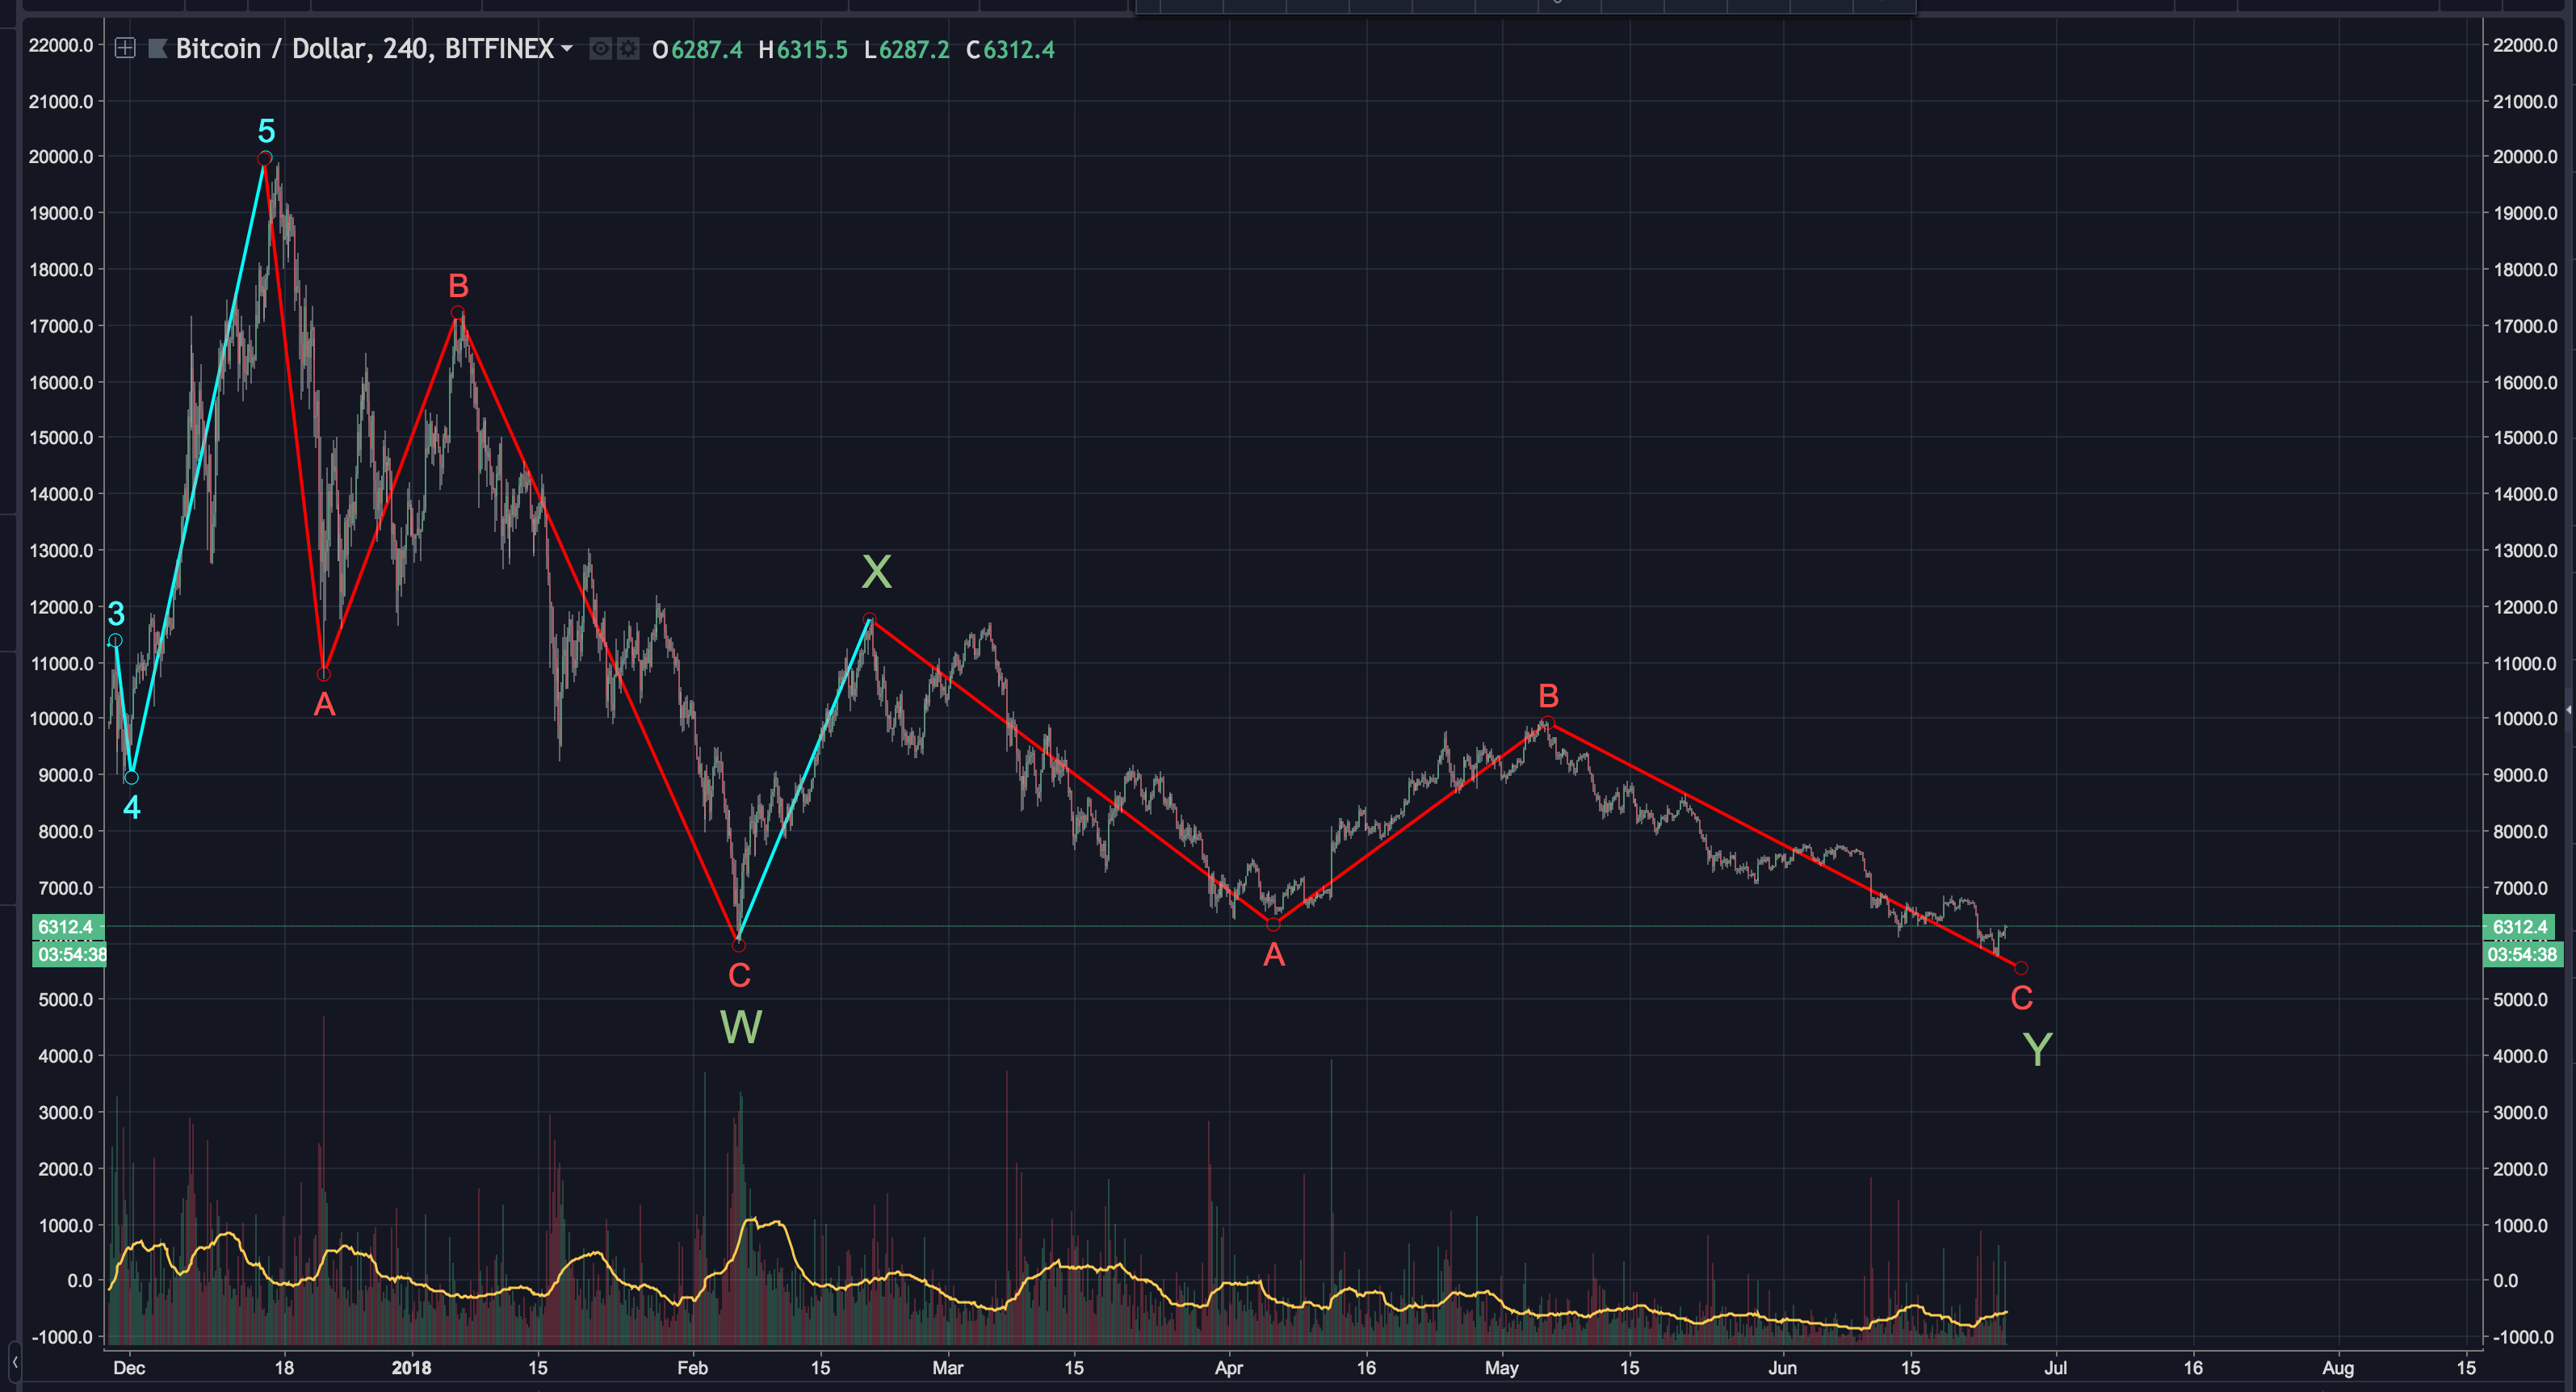Click the red B label near 17000
The width and height of the screenshot is (2576, 1392).
[458, 286]
